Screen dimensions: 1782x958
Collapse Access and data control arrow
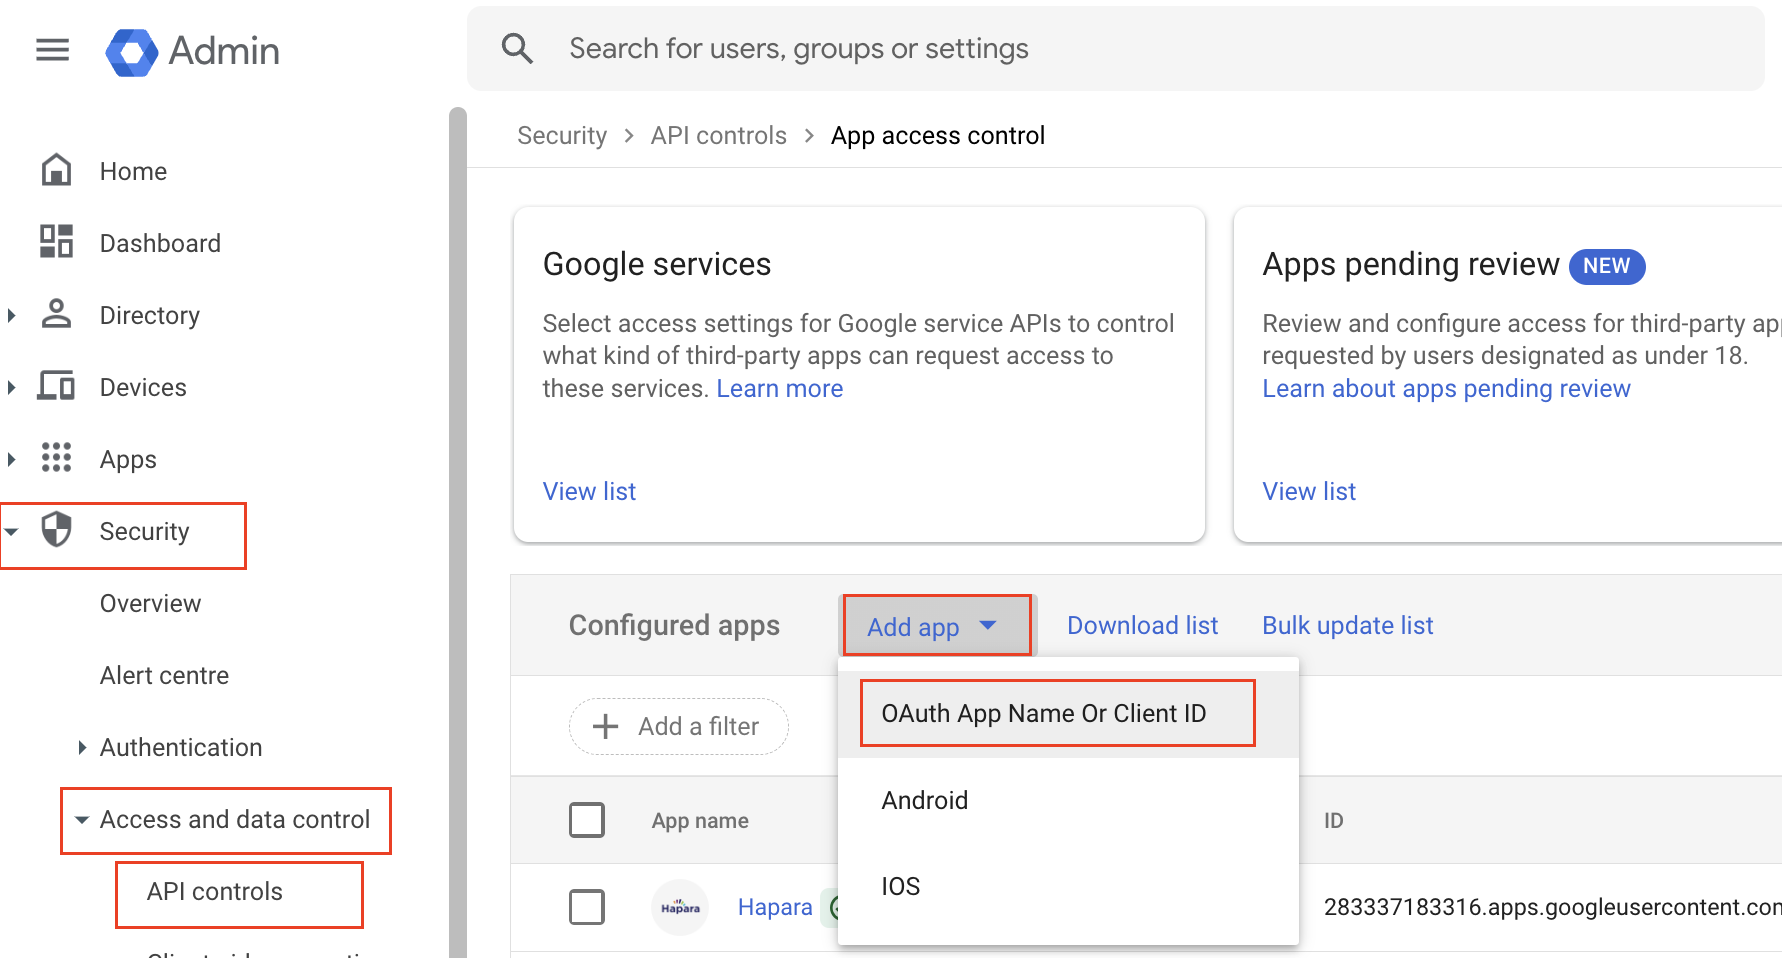(82, 819)
